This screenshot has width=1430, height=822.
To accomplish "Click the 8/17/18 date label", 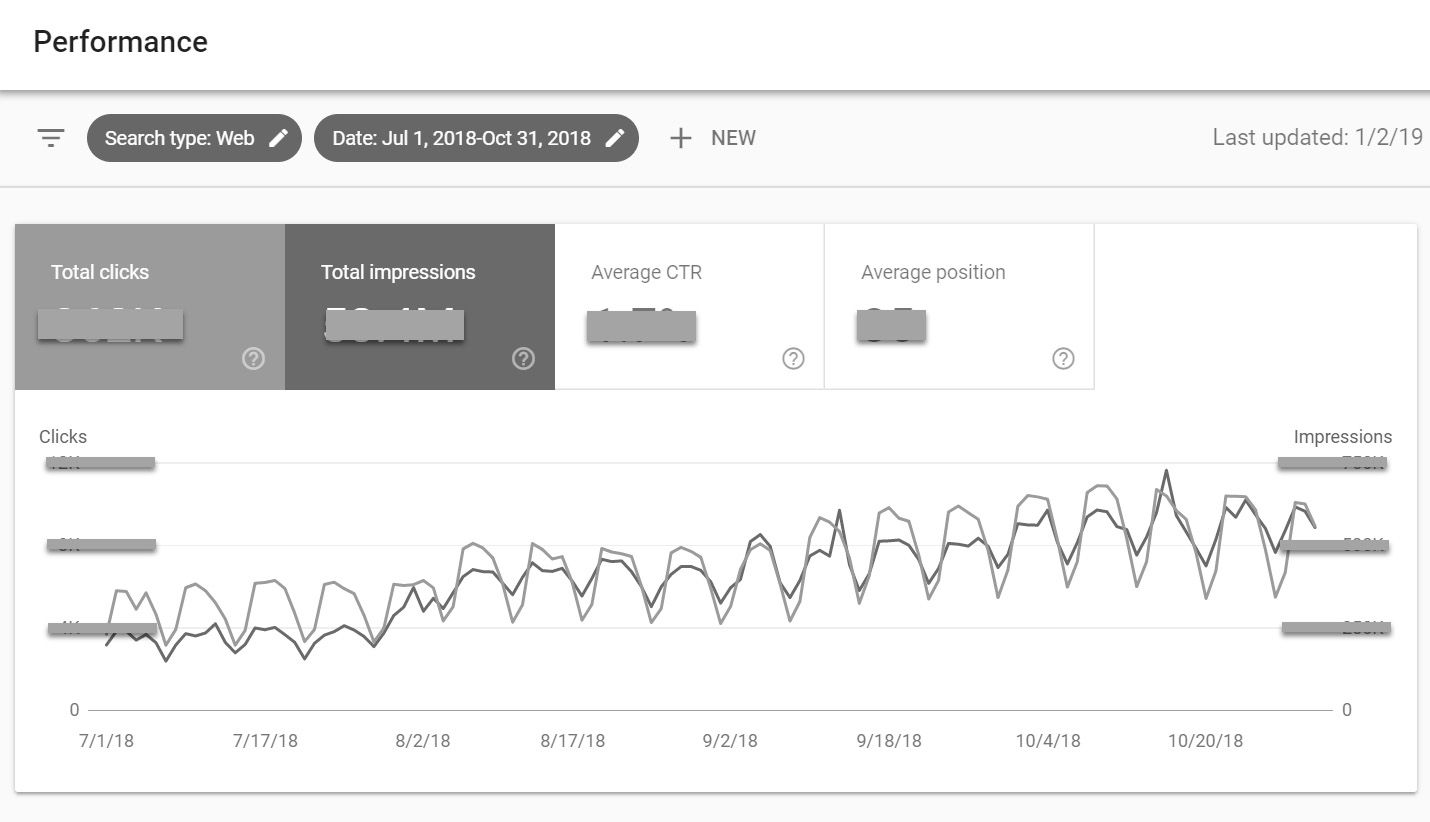I will pyautogui.click(x=573, y=741).
